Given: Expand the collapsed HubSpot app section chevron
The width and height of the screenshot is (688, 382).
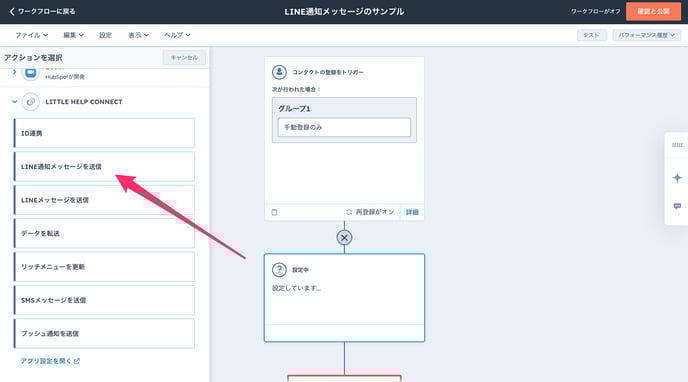Looking at the screenshot, I should click(x=14, y=72).
